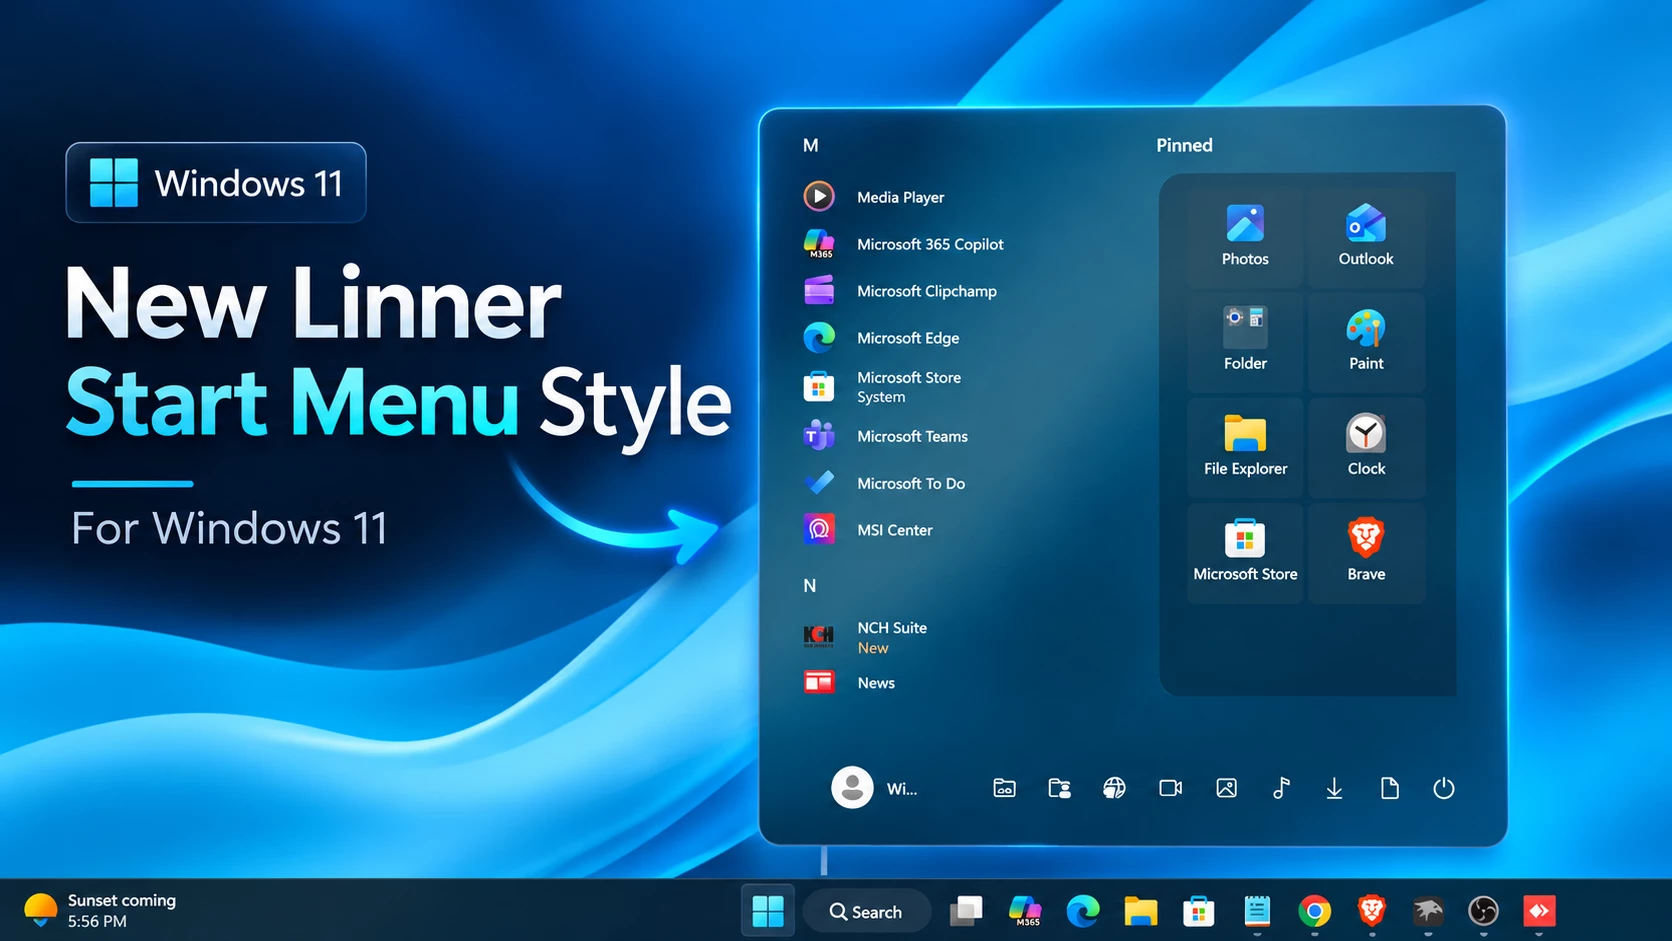
Task: Open OBS Studio on the taskbar
Action: pyautogui.click(x=1483, y=911)
